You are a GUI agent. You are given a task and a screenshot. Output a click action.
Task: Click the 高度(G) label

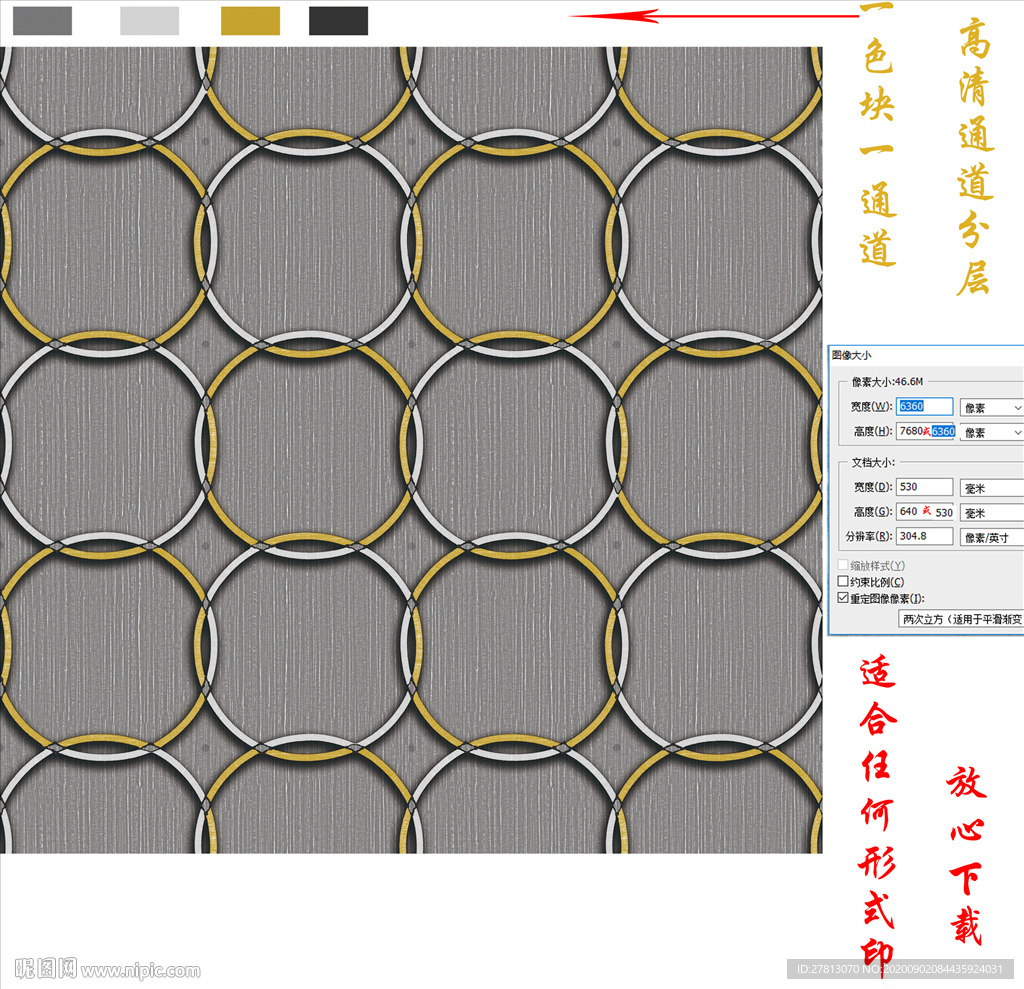click(x=872, y=511)
